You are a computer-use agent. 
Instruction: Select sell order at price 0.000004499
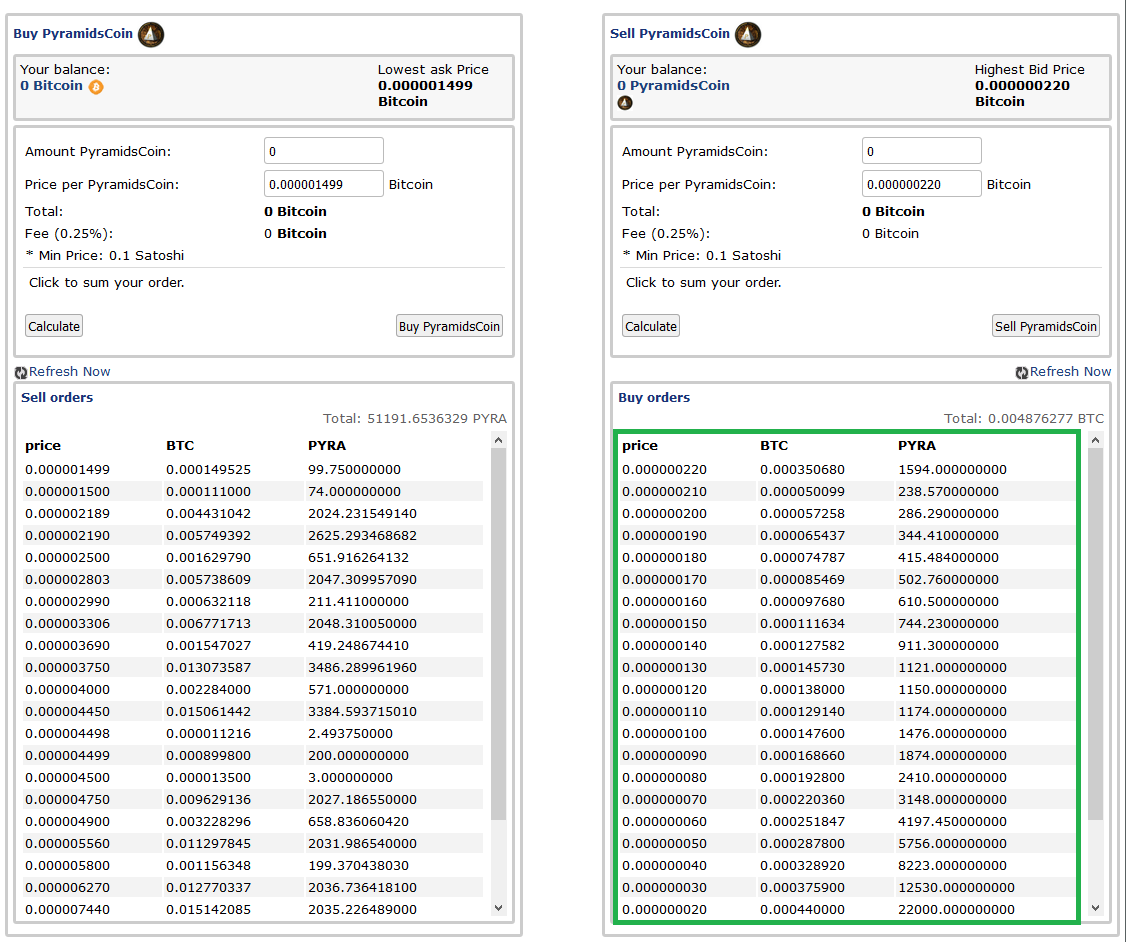tap(253, 755)
